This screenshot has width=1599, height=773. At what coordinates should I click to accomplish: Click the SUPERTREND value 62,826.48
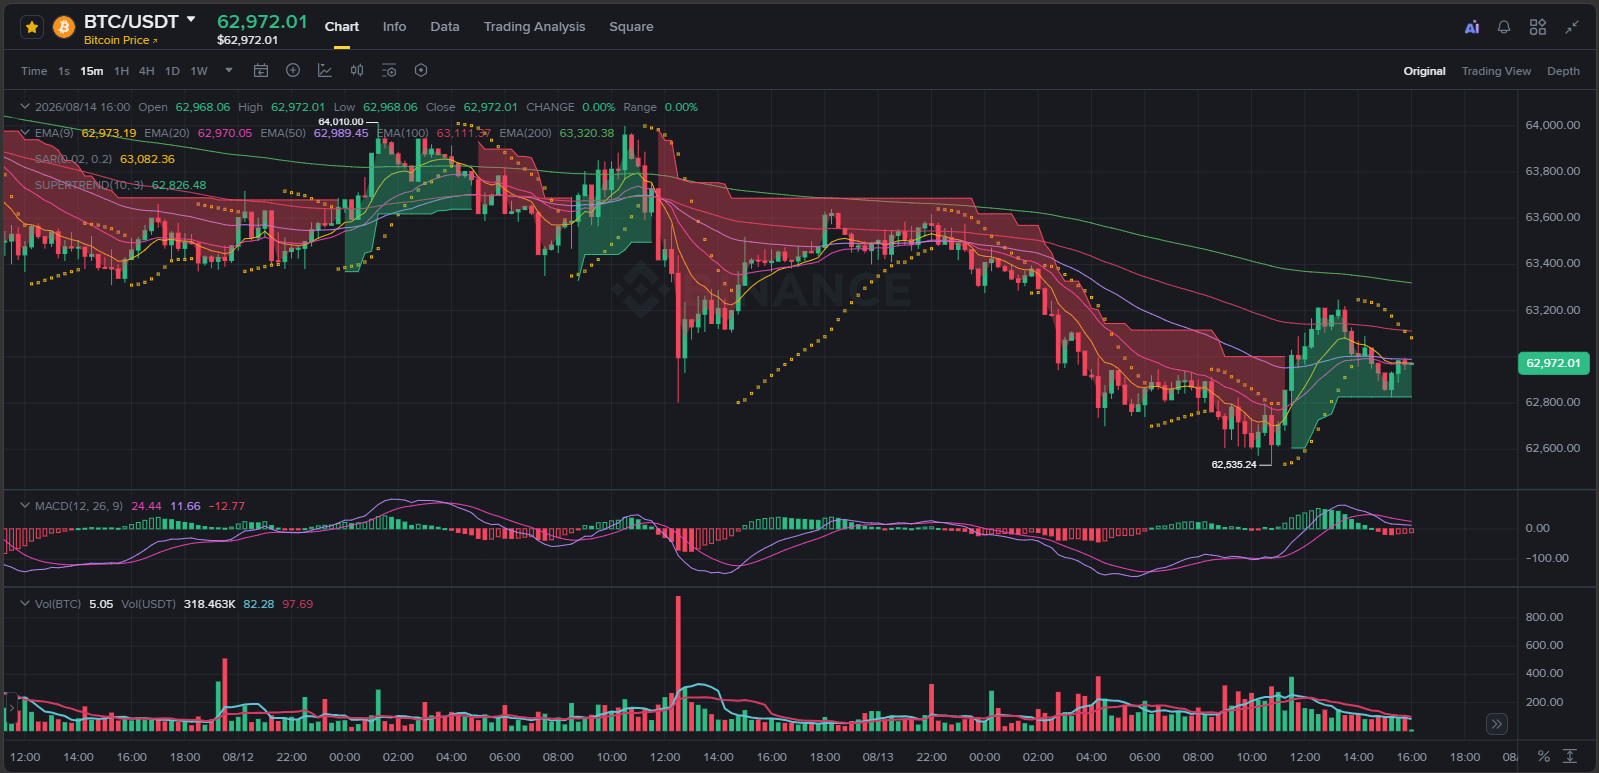click(179, 185)
